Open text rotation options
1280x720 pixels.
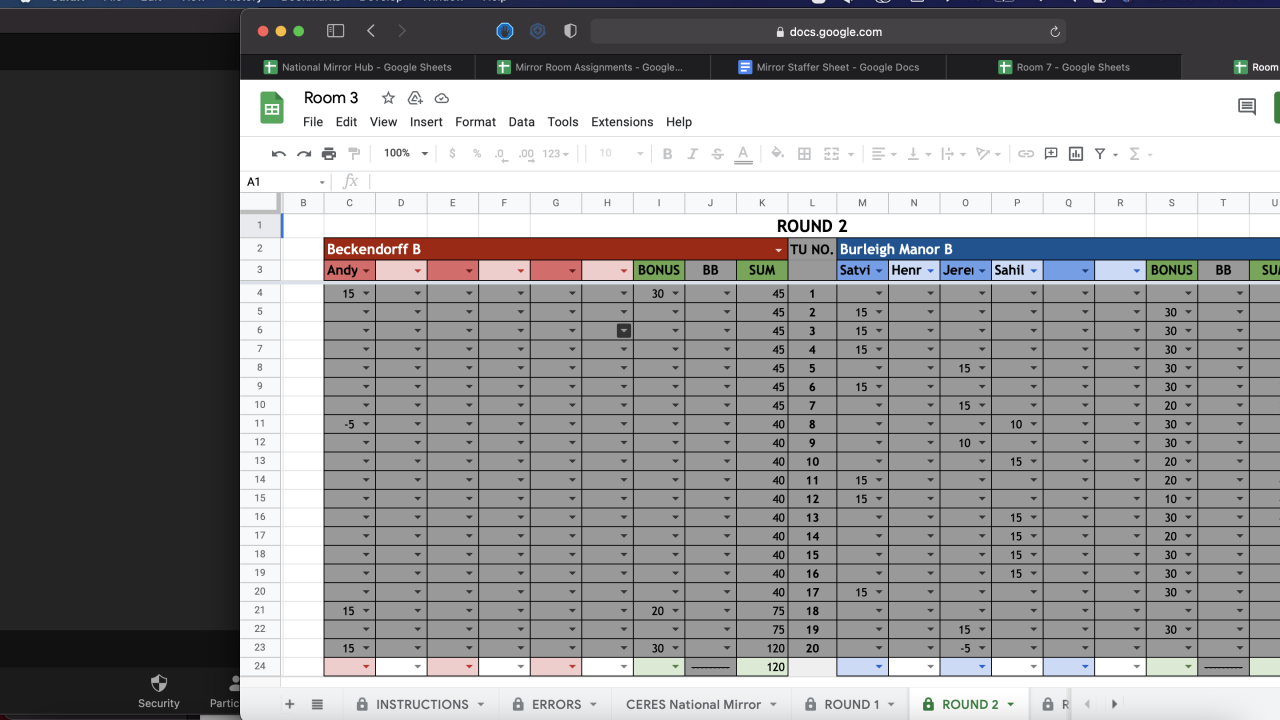click(x=988, y=154)
